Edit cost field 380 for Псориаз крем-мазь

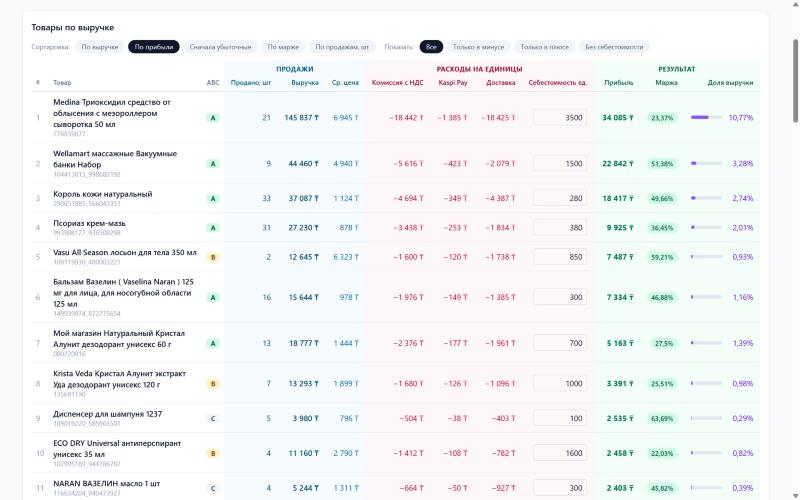pos(560,228)
